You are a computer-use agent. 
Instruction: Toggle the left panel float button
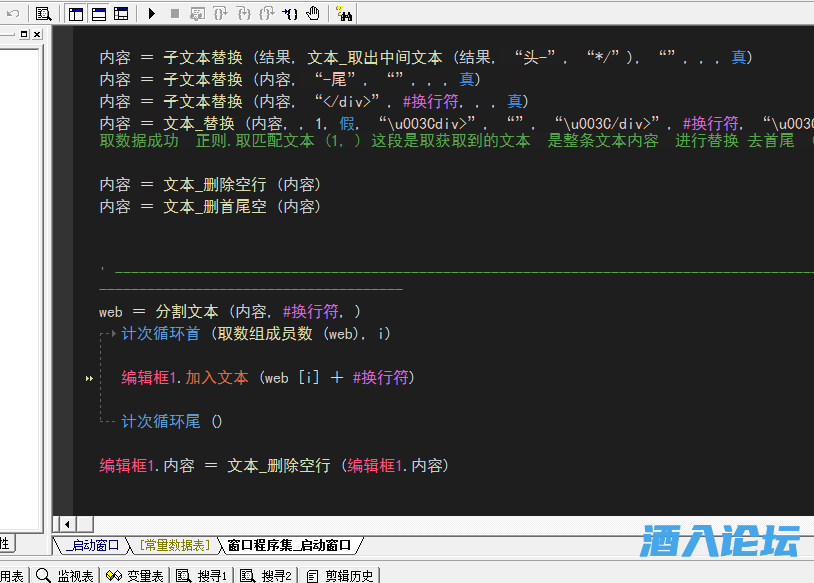tap(24, 34)
